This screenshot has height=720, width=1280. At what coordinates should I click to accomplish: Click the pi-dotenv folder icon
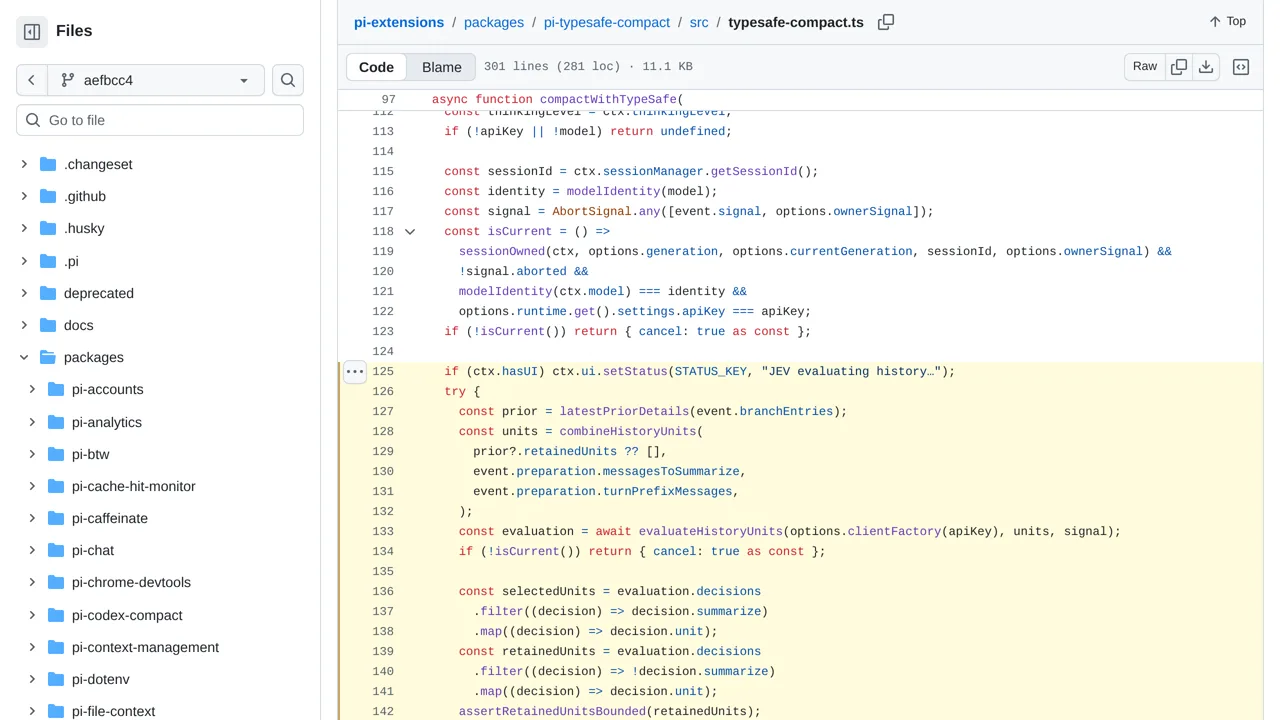[56, 679]
